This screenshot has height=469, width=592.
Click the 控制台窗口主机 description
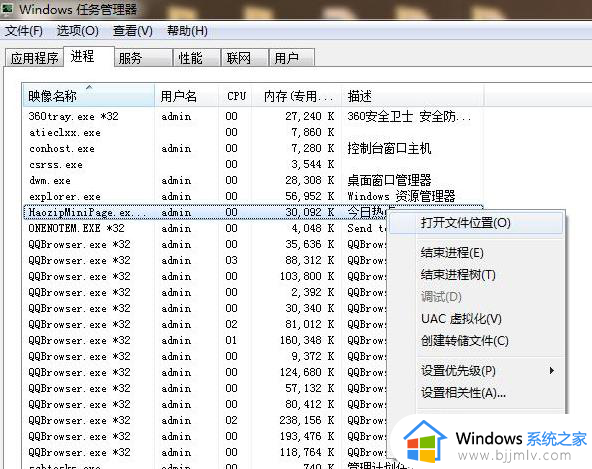coord(389,148)
